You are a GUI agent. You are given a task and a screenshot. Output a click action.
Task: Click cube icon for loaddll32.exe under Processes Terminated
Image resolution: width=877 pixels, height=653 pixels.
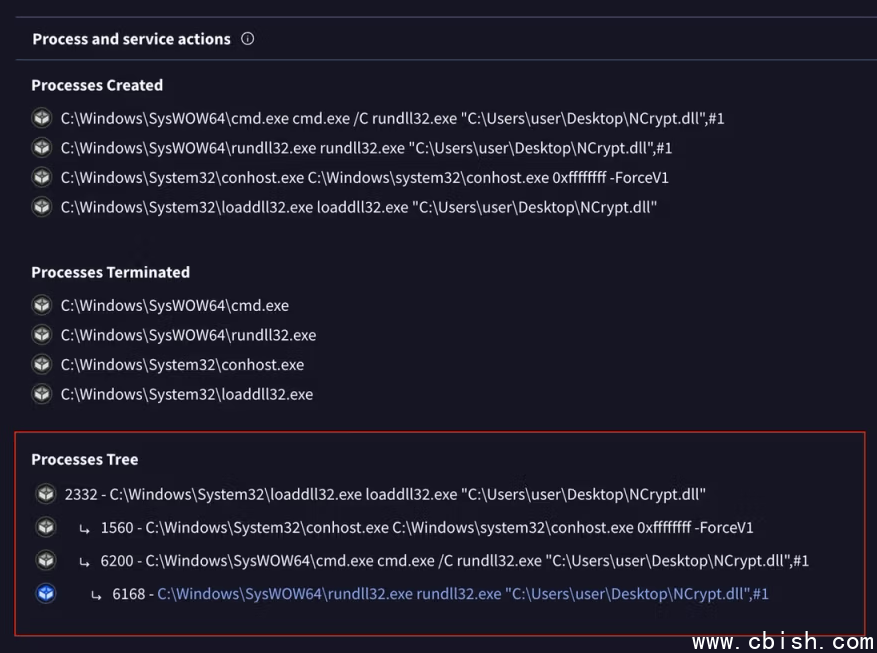tap(42, 394)
